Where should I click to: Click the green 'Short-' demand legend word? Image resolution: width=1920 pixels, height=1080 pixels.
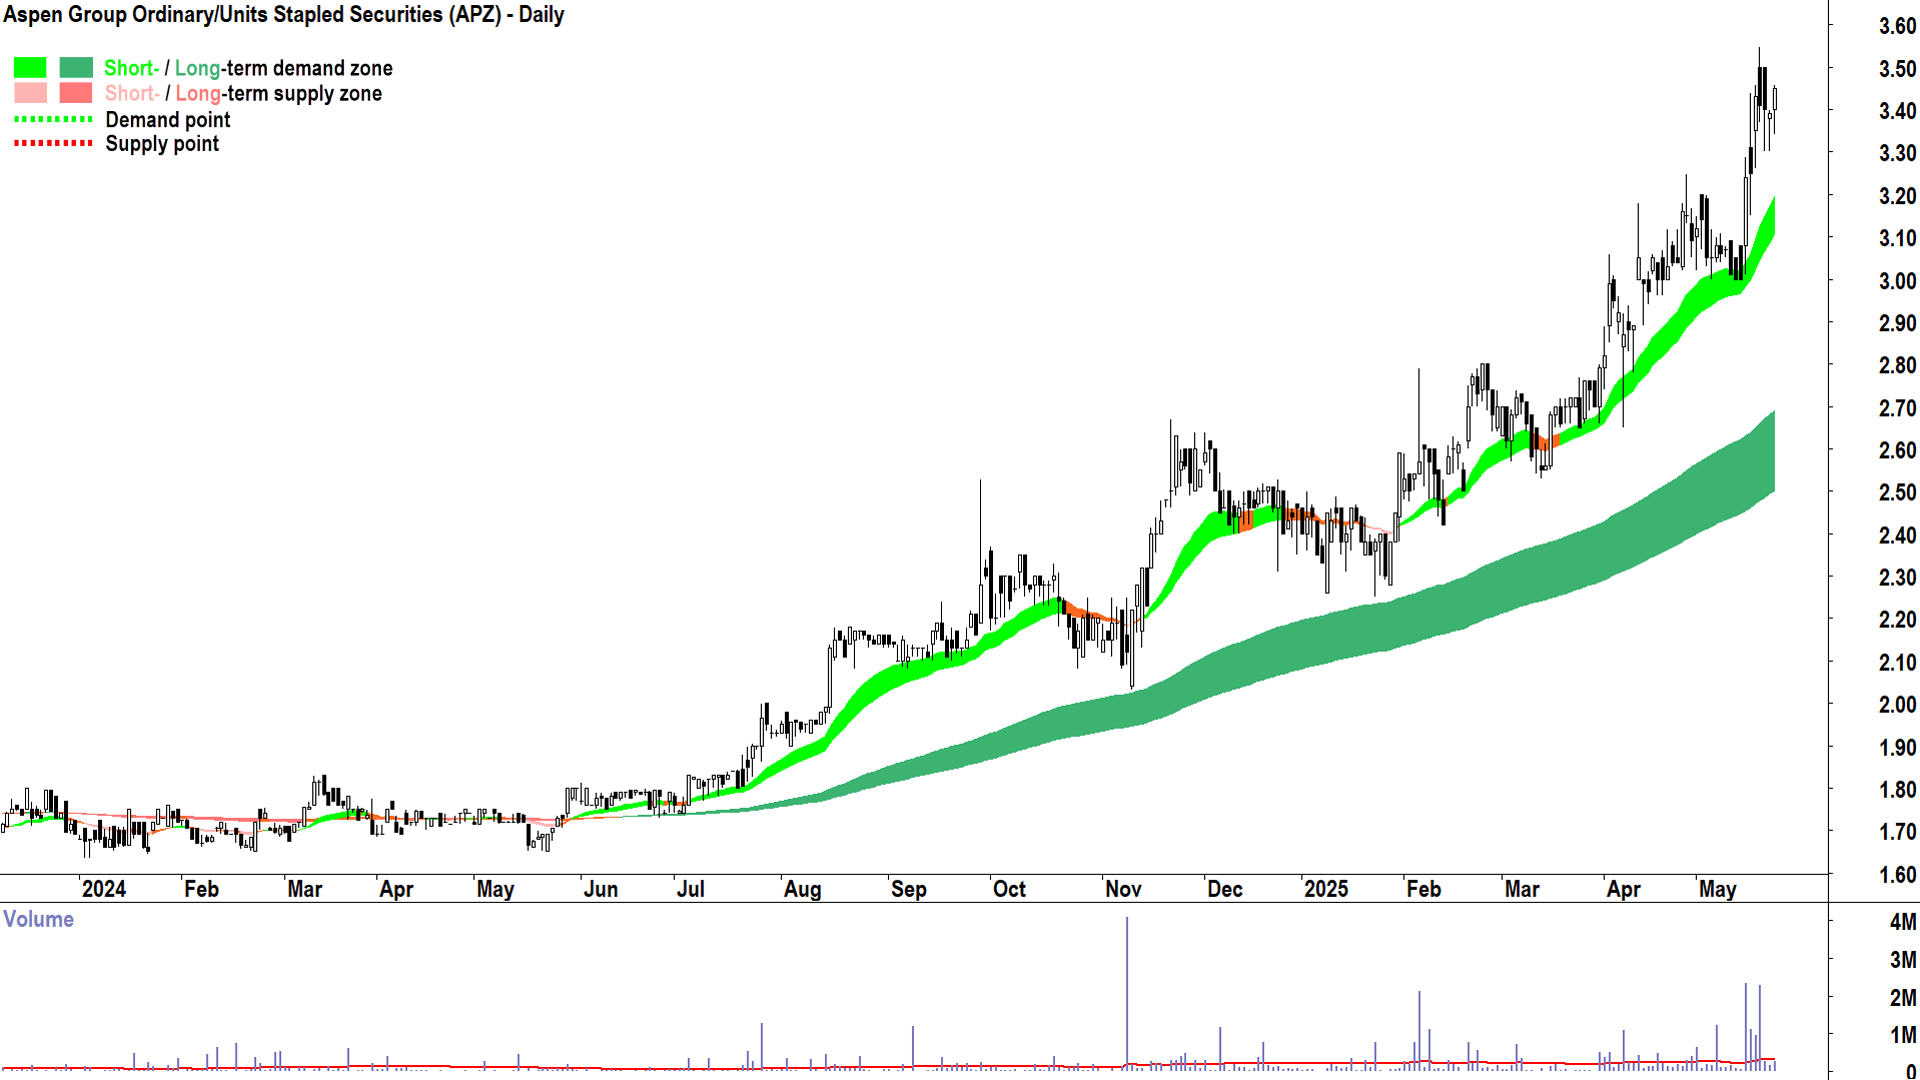132,68
